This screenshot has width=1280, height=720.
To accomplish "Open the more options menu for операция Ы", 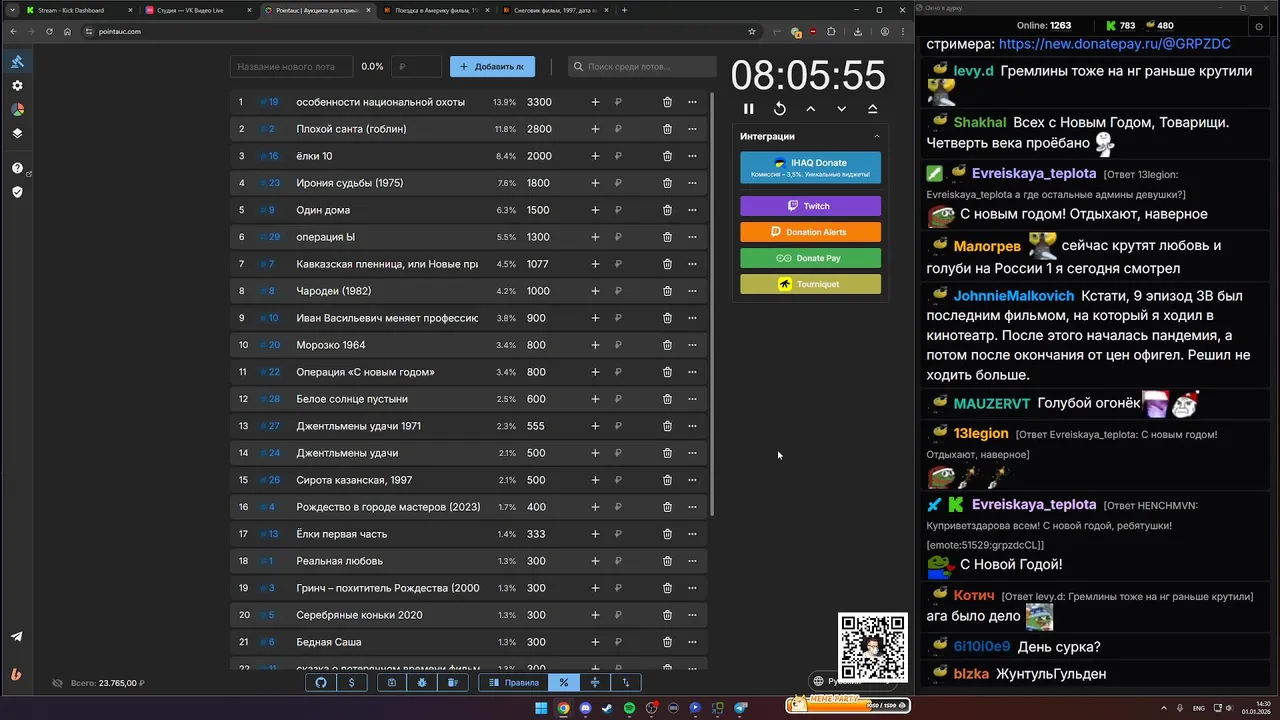I will tap(692, 237).
